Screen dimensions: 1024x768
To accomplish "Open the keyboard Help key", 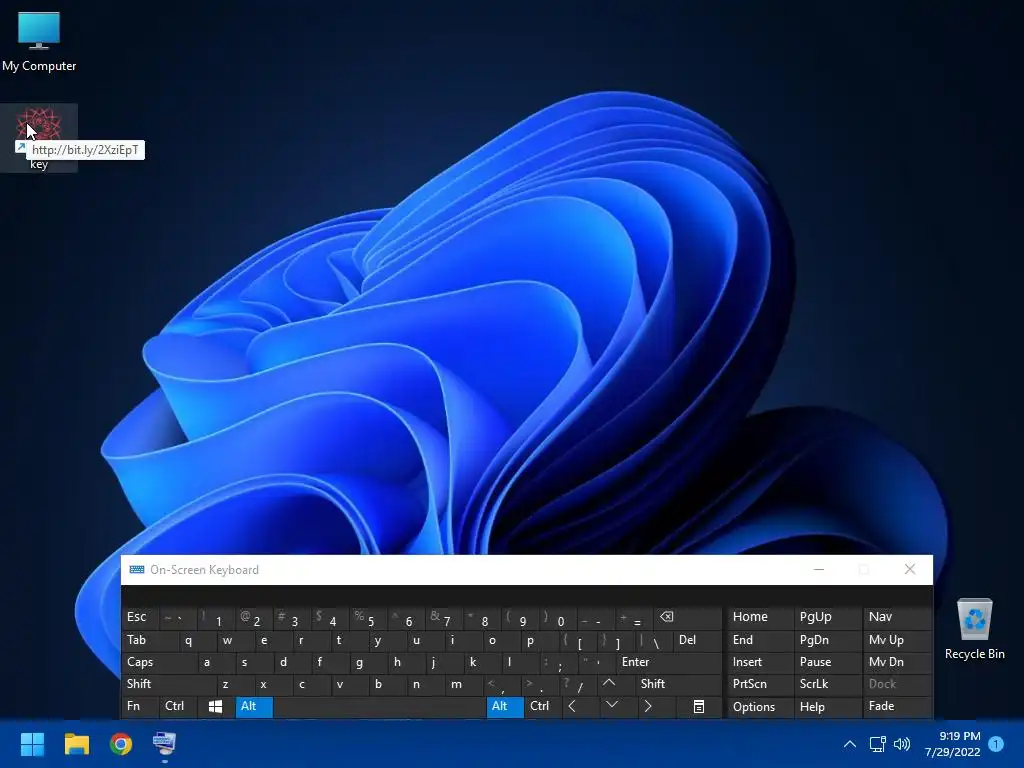I will click(827, 707).
